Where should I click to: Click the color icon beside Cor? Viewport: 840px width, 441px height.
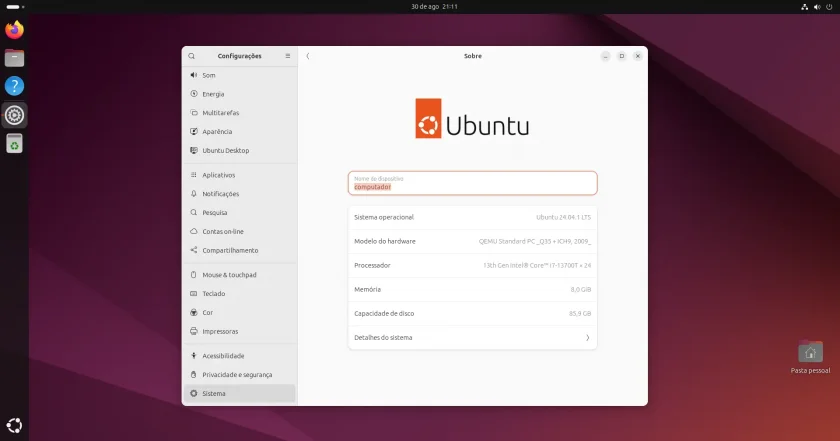click(194, 312)
